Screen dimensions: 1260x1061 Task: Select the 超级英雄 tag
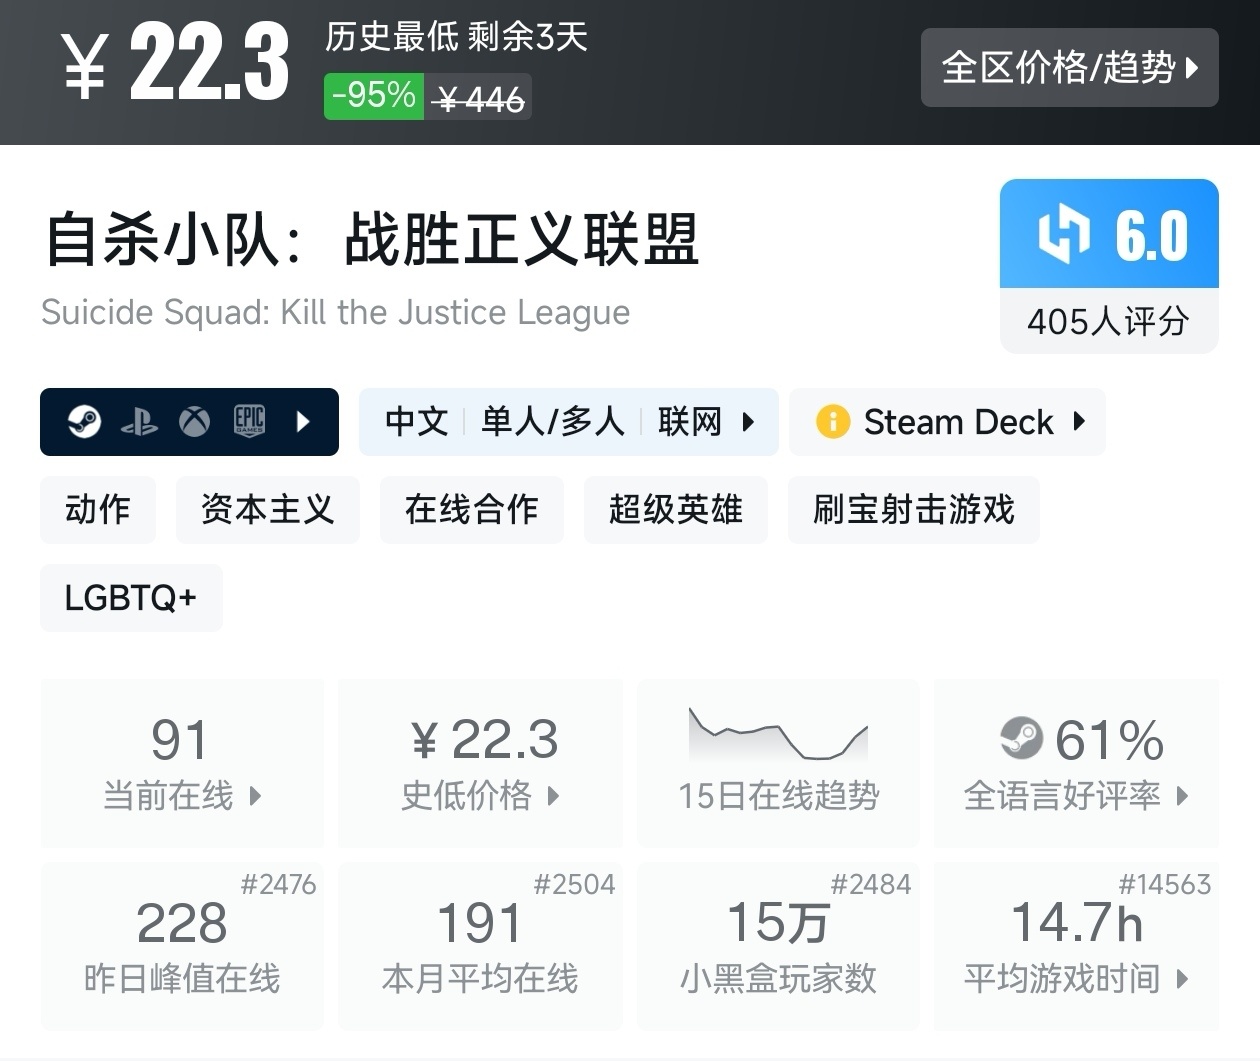pyautogui.click(x=676, y=510)
